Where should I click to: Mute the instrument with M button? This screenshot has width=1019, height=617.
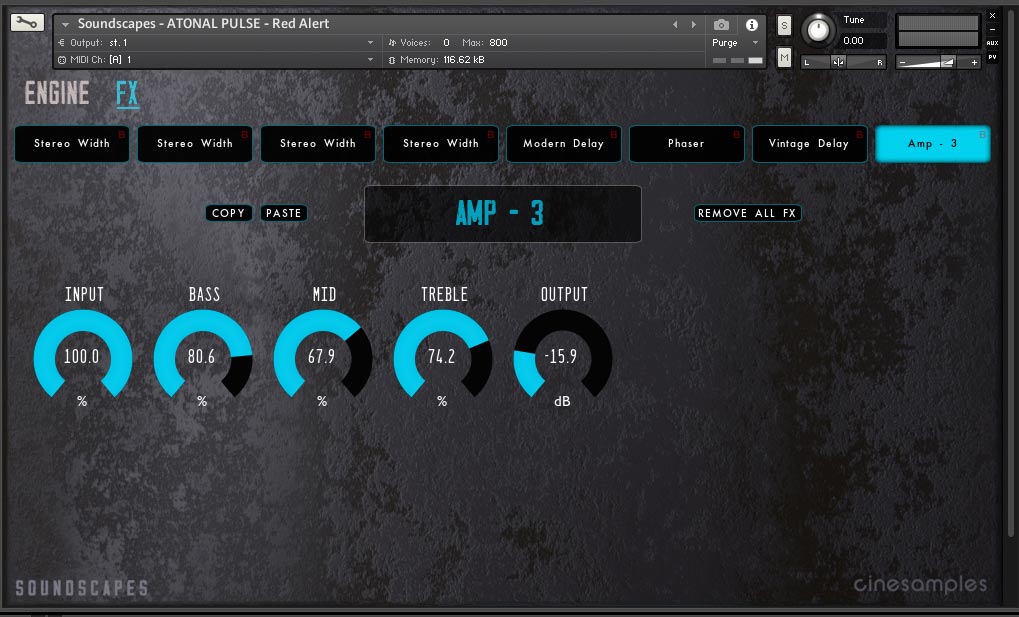[784, 58]
